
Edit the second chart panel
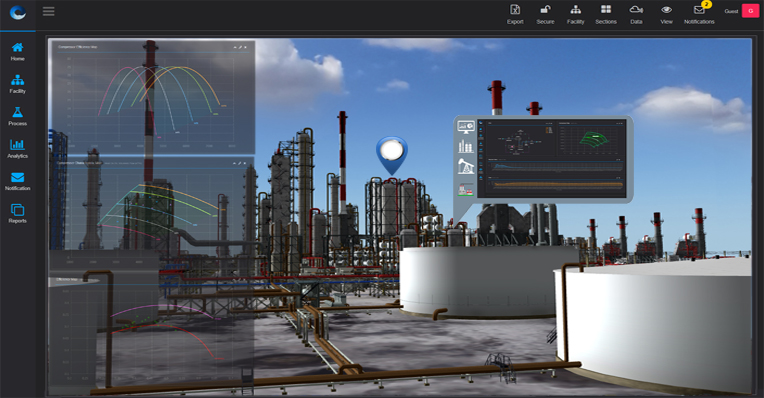point(240,163)
